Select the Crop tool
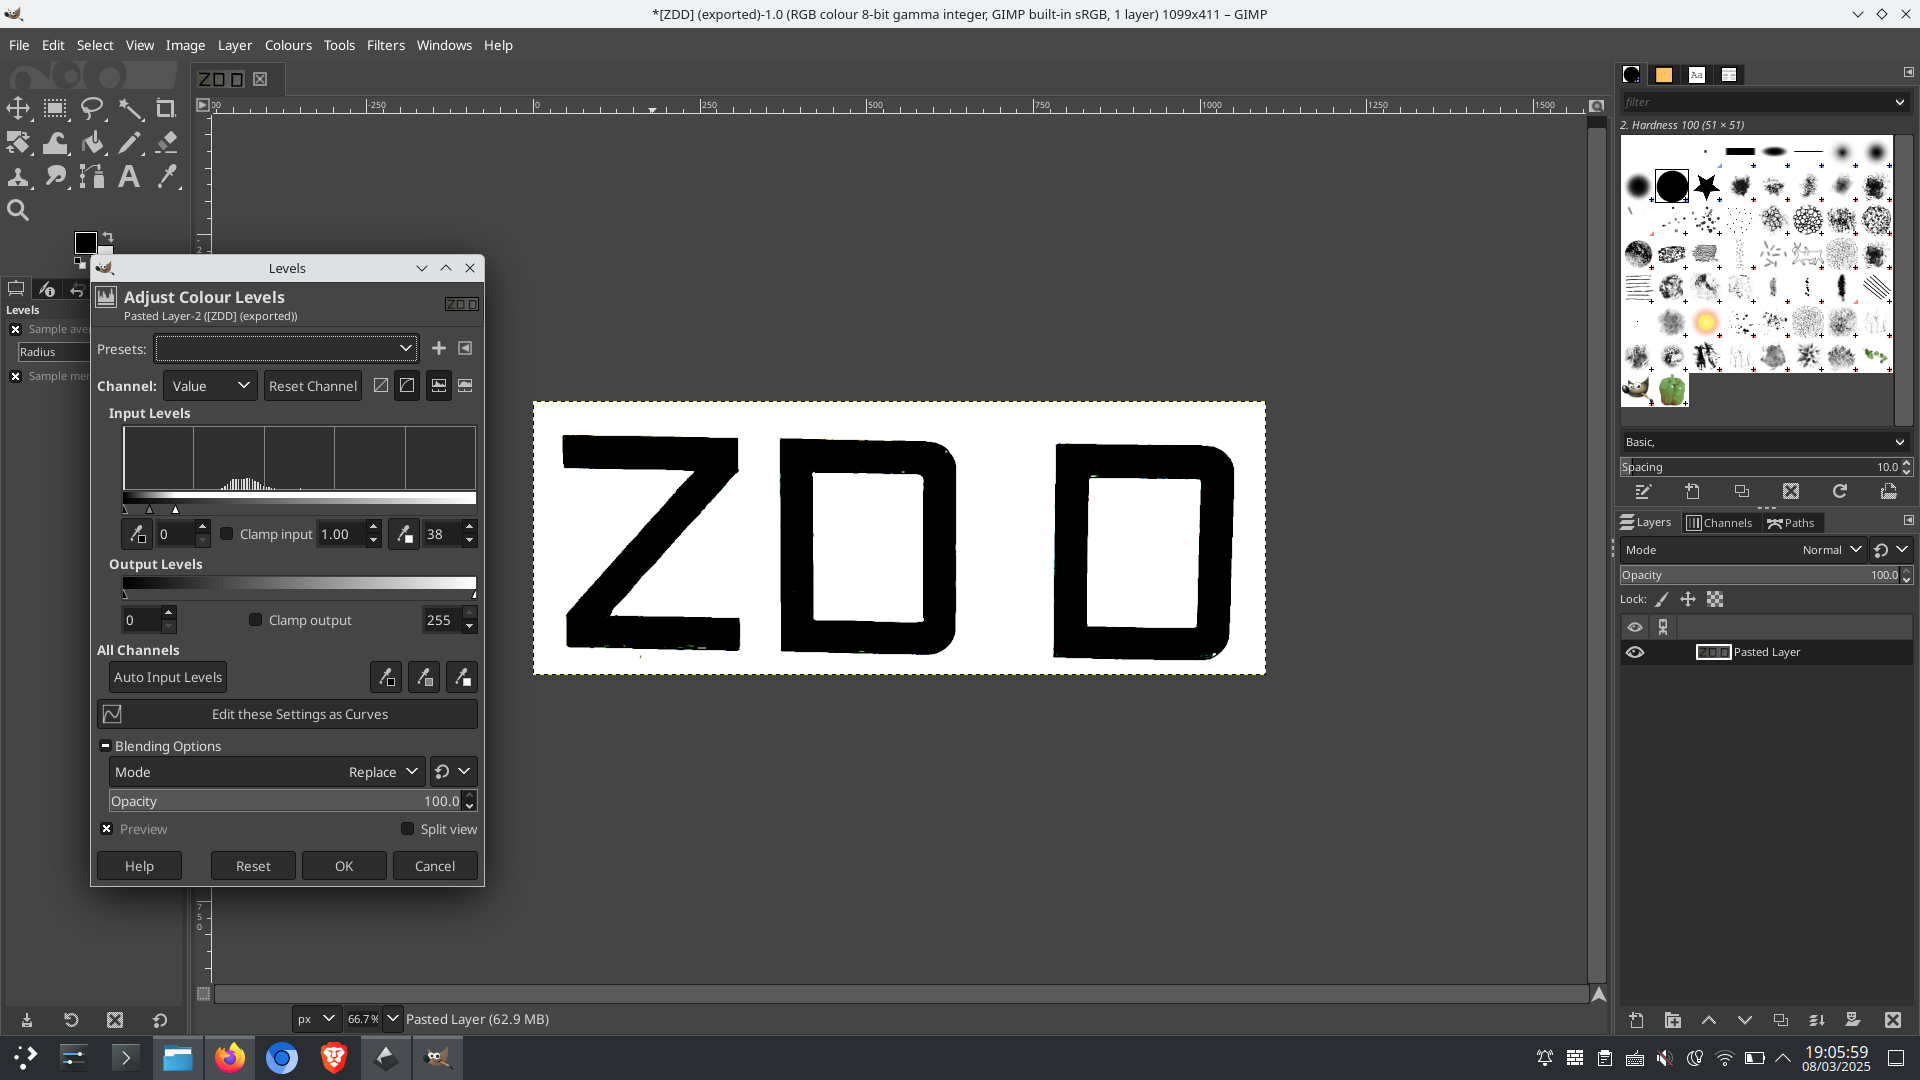 [x=166, y=108]
